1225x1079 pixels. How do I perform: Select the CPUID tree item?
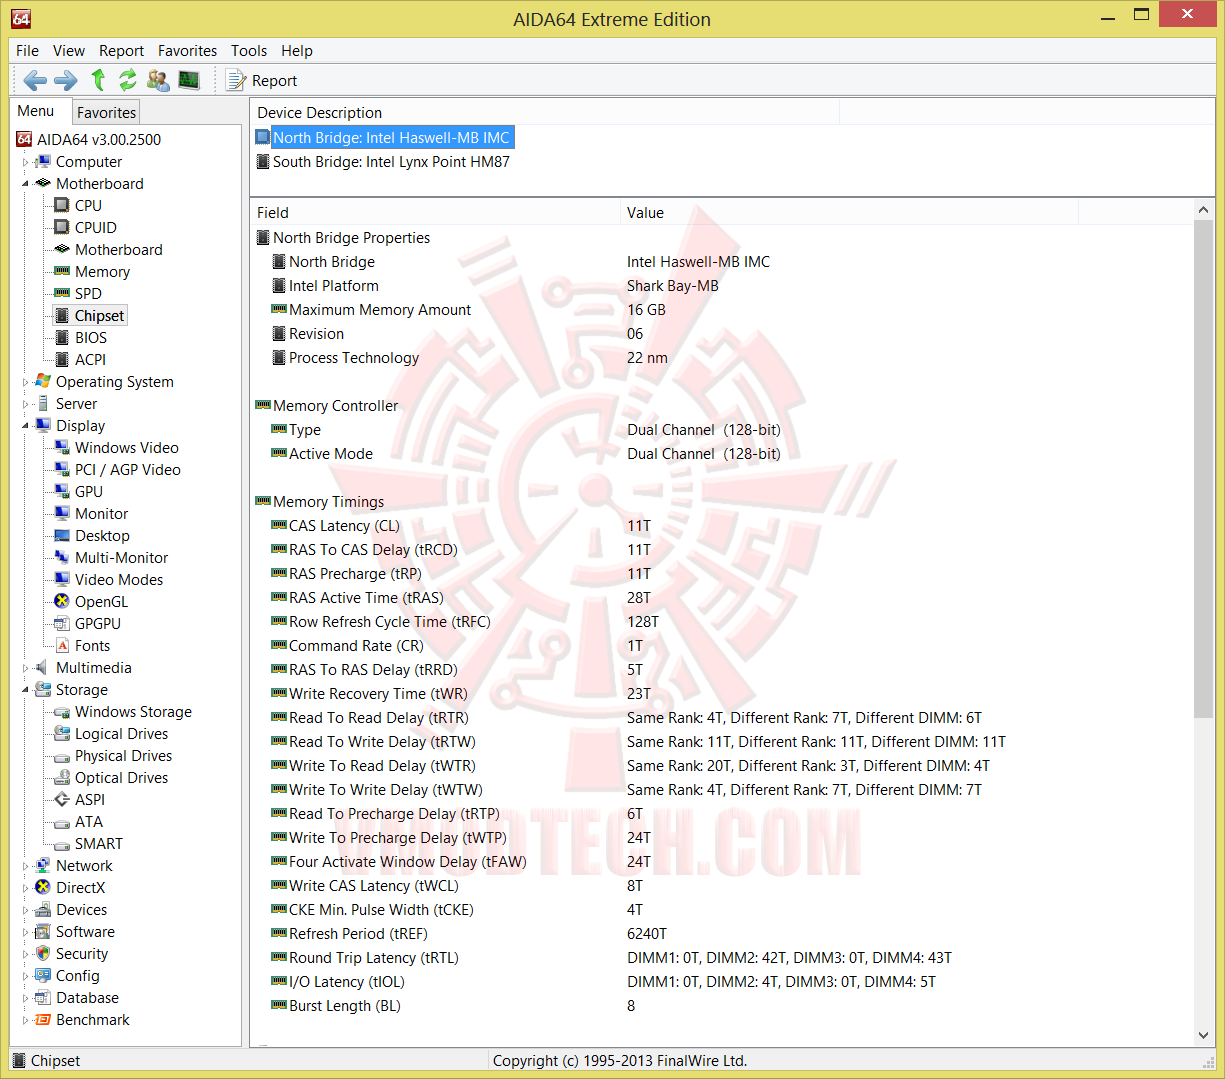point(96,228)
